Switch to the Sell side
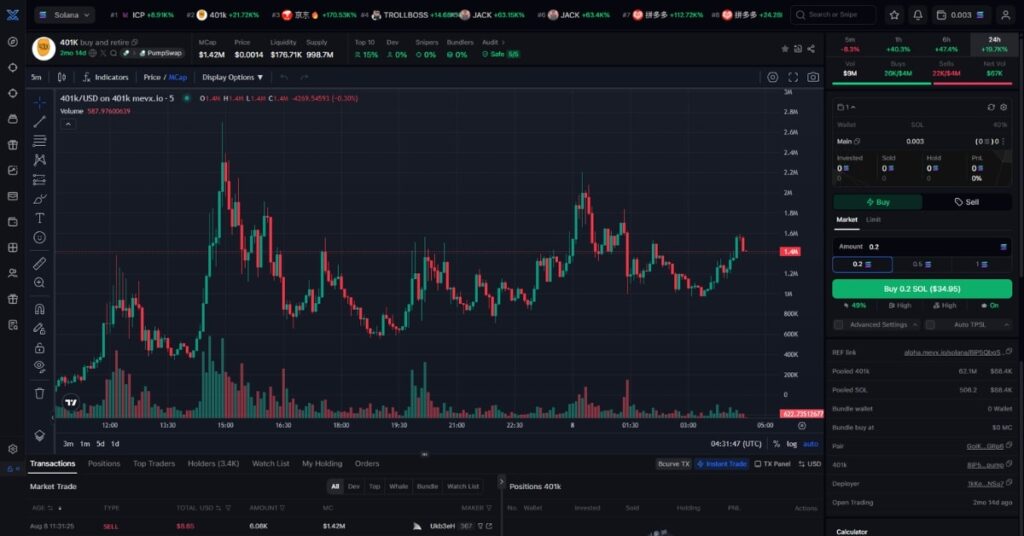Screen dimensions: 1024x536 pyautogui.click(x=967, y=202)
